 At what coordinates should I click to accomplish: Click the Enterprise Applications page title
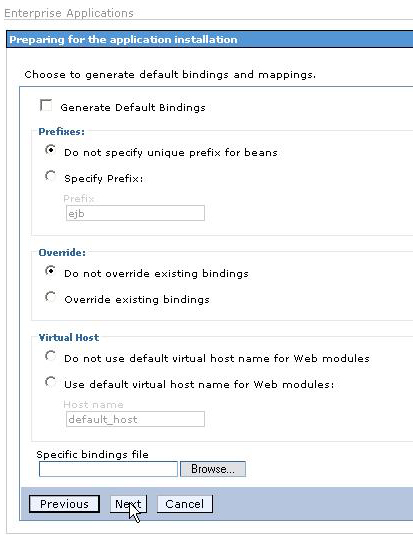69,13
